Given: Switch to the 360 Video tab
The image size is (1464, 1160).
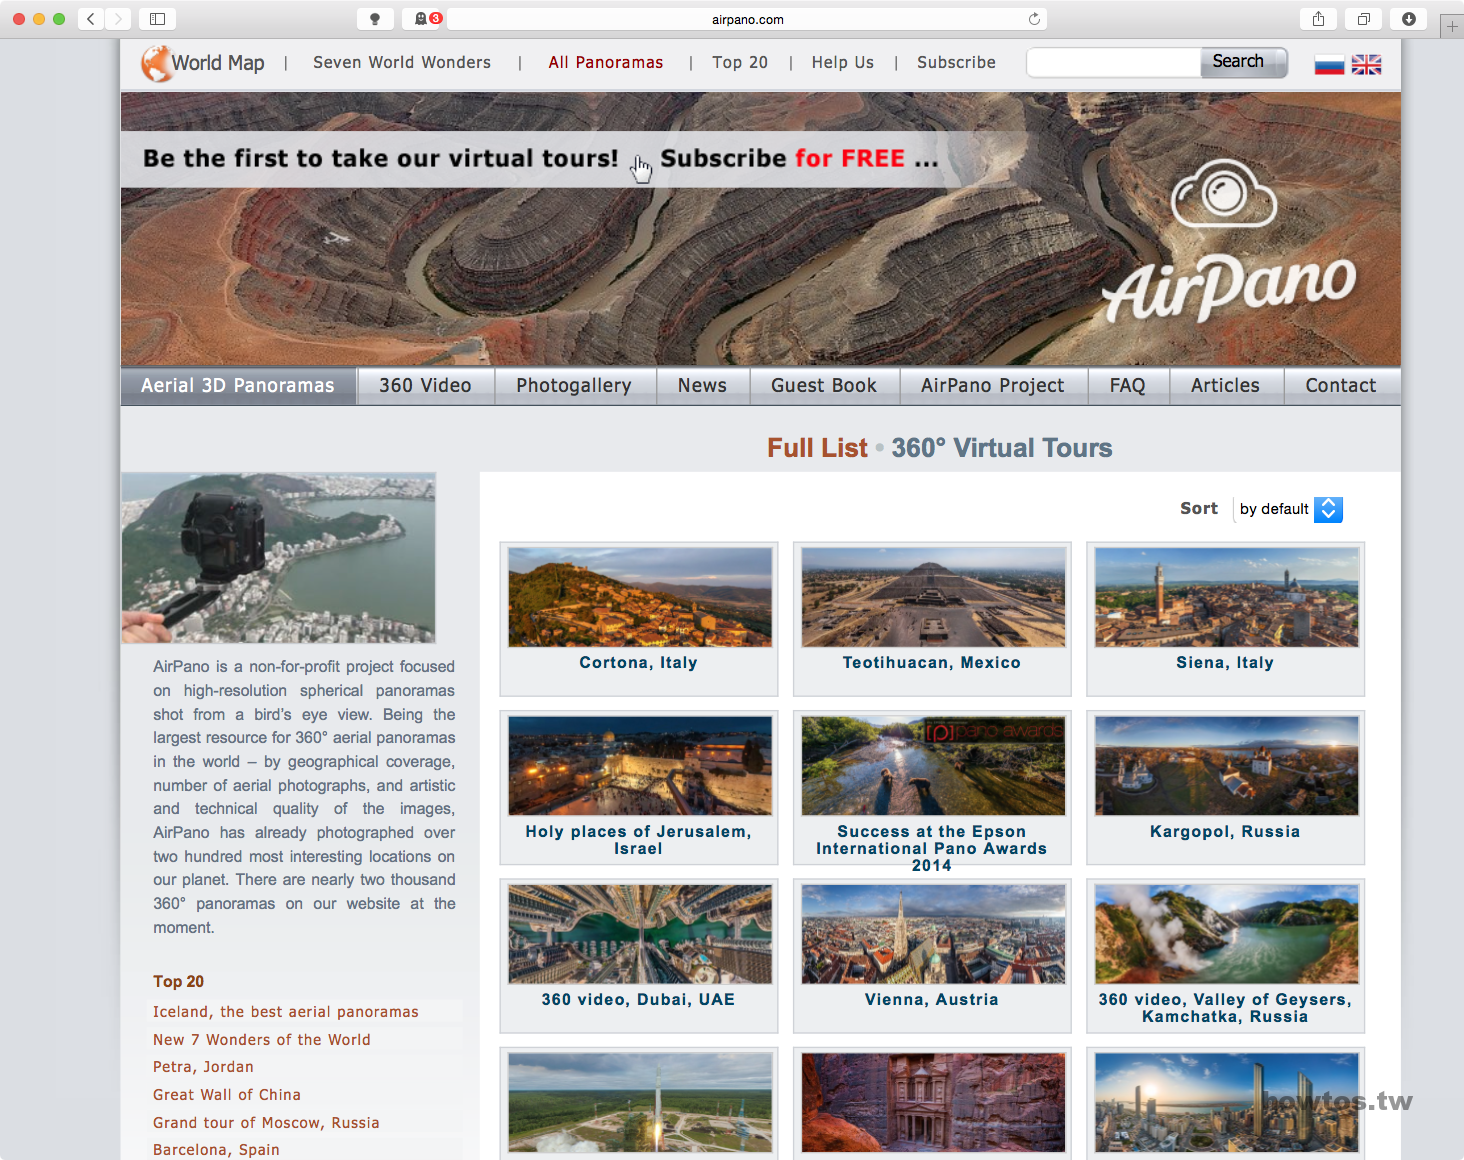Looking at the screenshot, I should coord(425,386).
